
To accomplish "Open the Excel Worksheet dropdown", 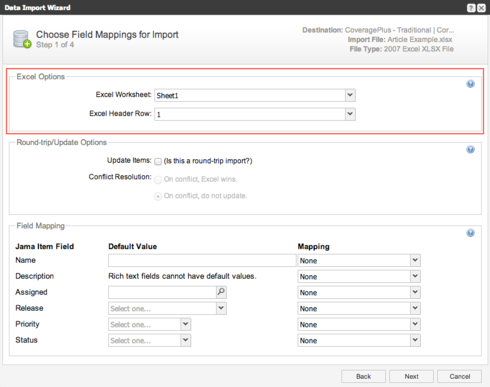I will click(255, 95).
